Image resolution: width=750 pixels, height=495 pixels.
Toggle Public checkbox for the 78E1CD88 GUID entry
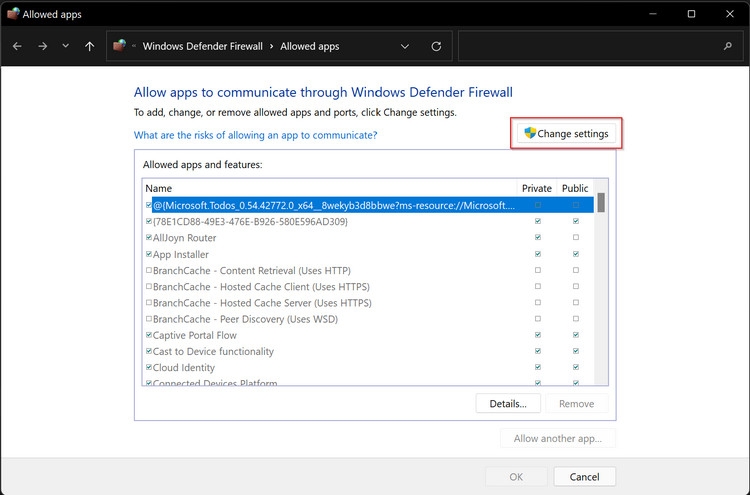coord(576,221)
